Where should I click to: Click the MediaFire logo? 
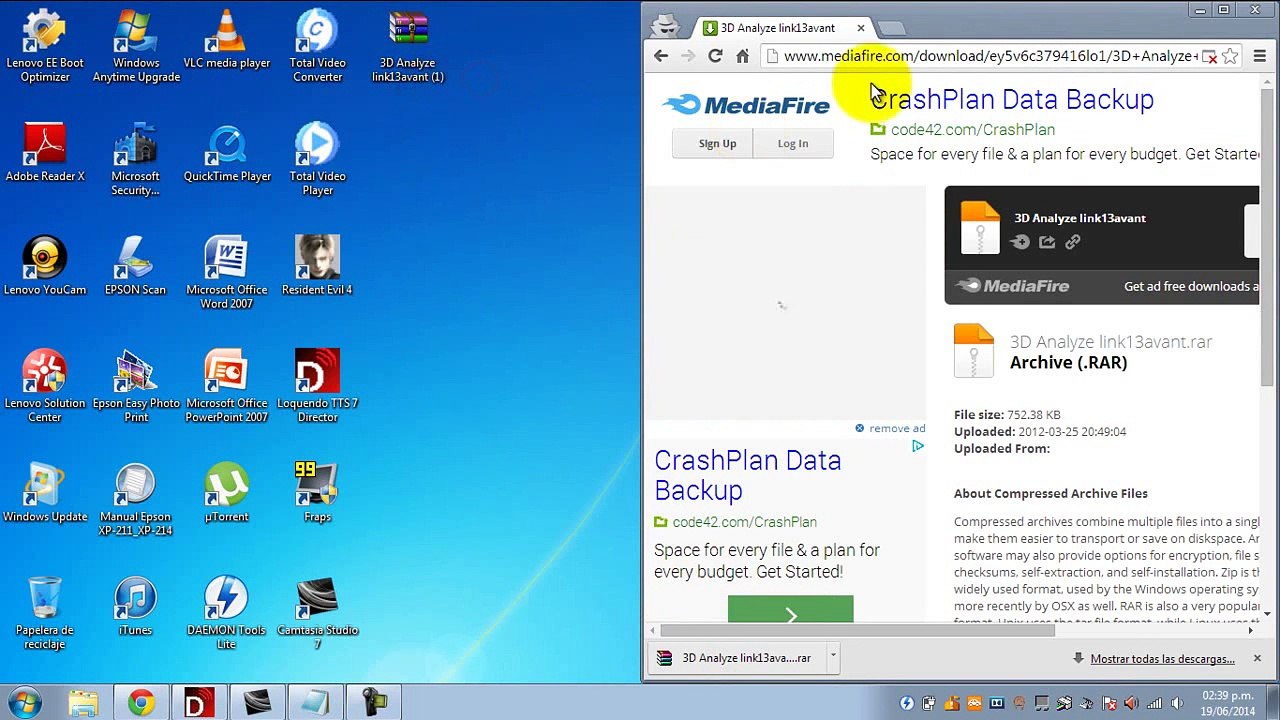point(746,104)
